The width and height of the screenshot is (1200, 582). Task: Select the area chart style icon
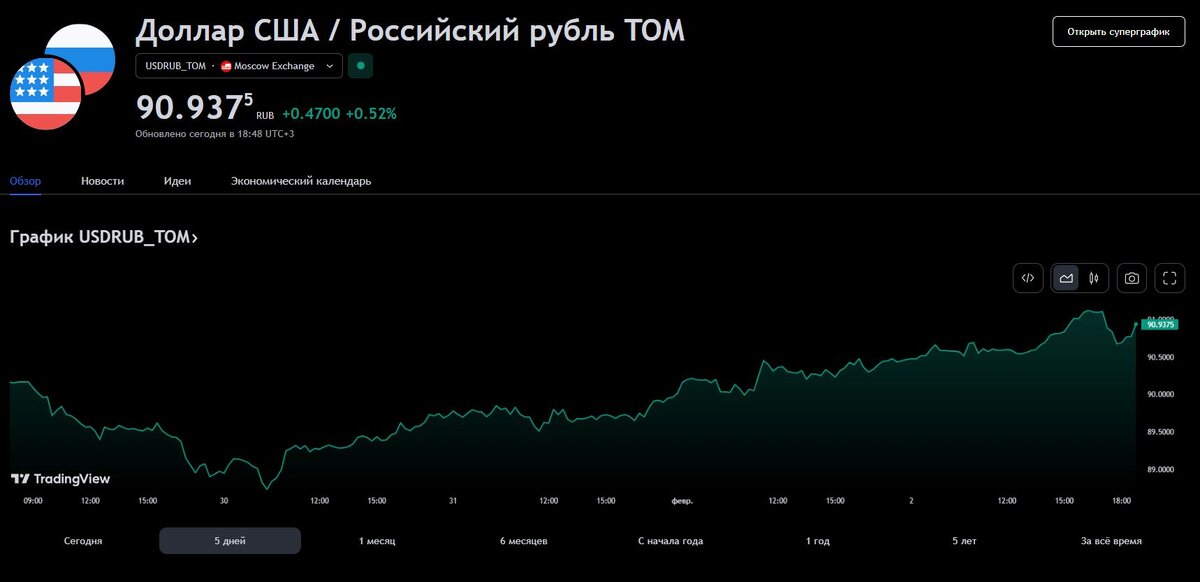(1065, 278)
